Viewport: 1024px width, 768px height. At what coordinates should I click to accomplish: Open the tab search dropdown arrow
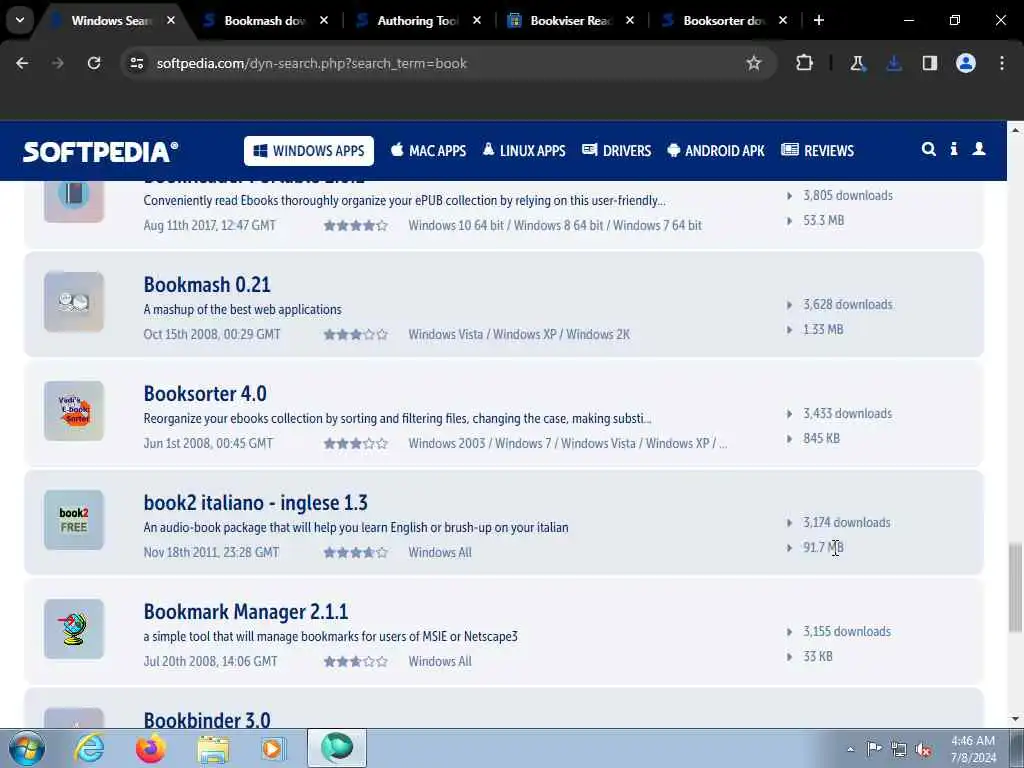click(x=20, y=20)
